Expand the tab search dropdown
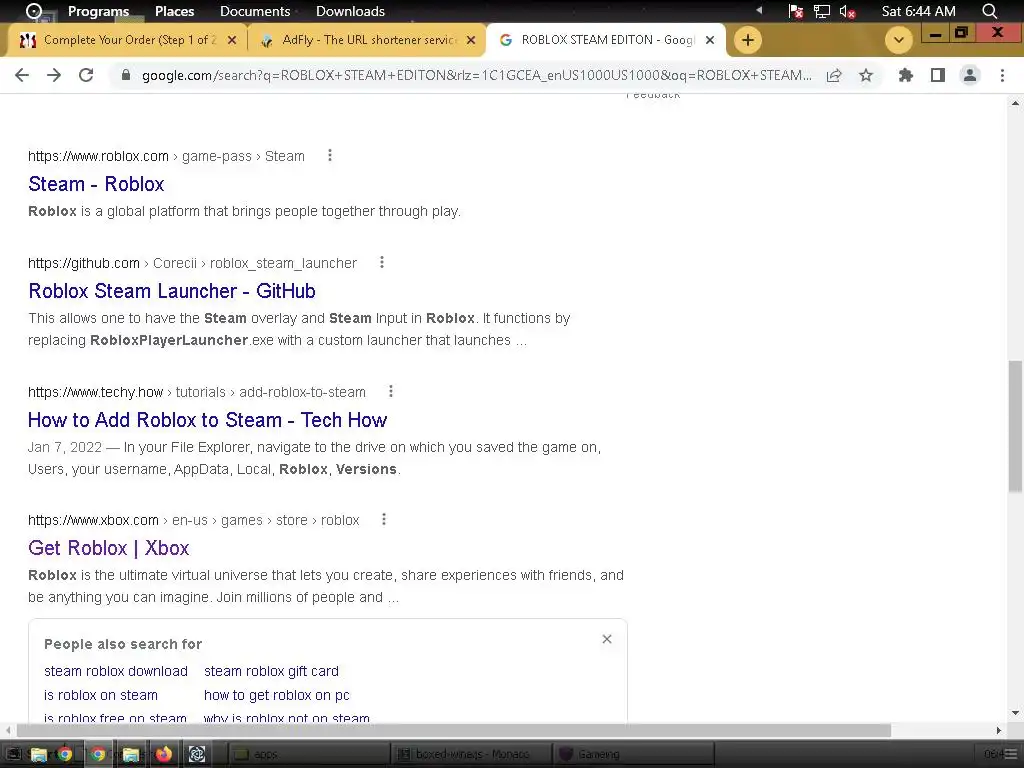Viewport: 1024px width, 768px height. point(899,40)
